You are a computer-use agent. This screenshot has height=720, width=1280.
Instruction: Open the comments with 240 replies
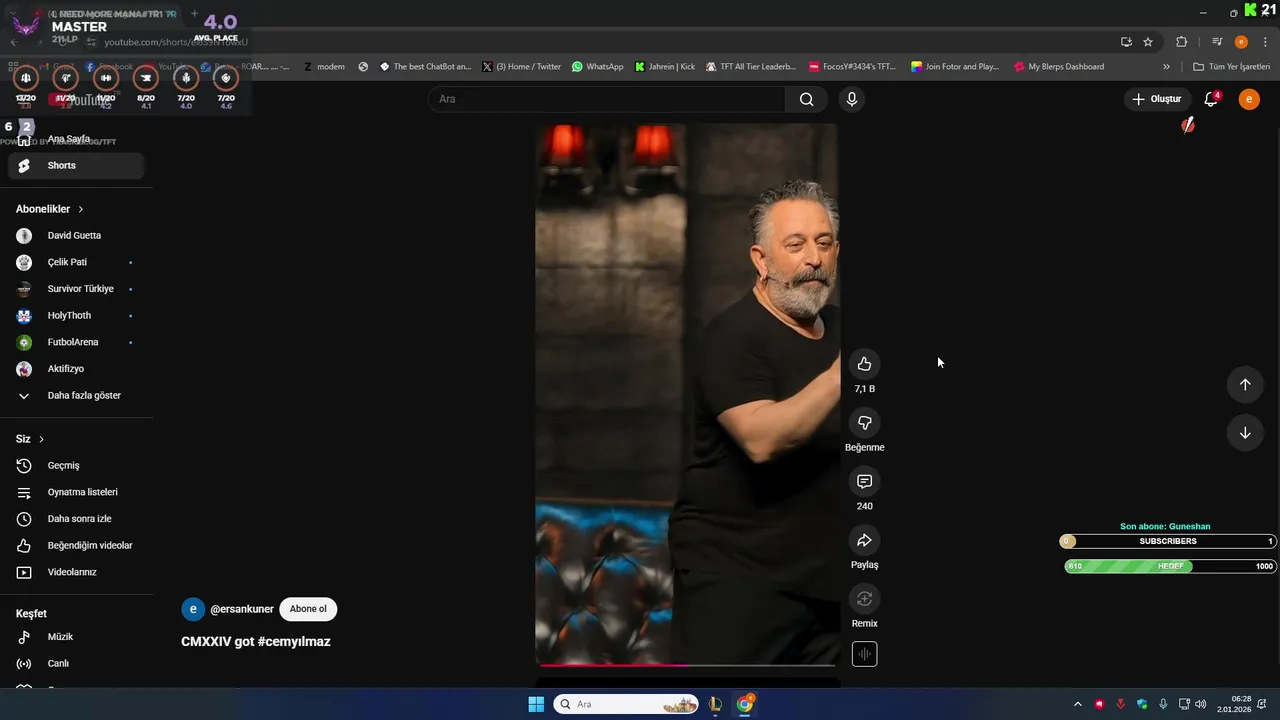pos(864,482)
